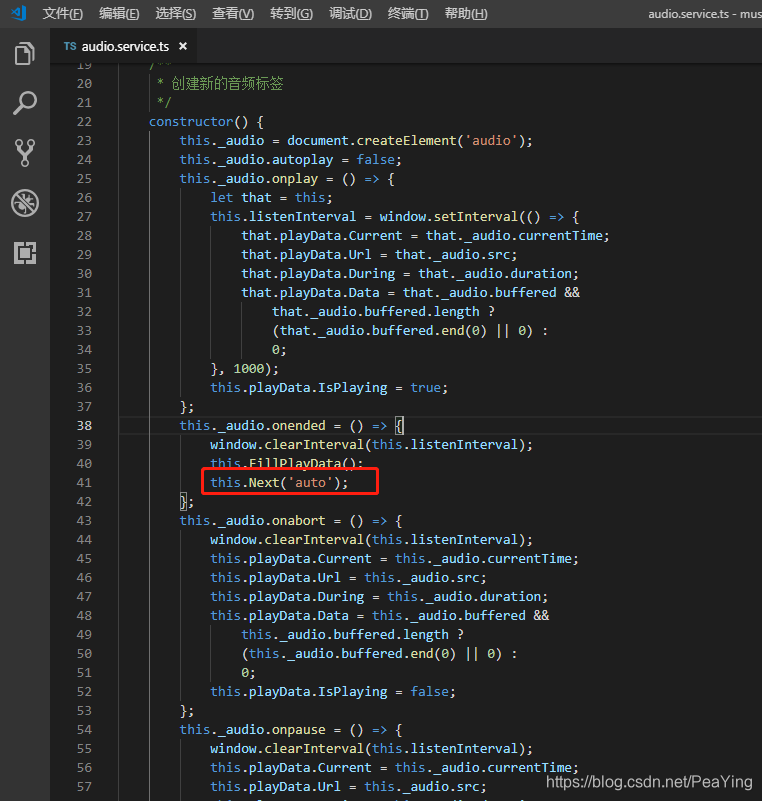Click 'currentTime' on line 28
Viewport: 762px width, 801px height.
[560, 235]
